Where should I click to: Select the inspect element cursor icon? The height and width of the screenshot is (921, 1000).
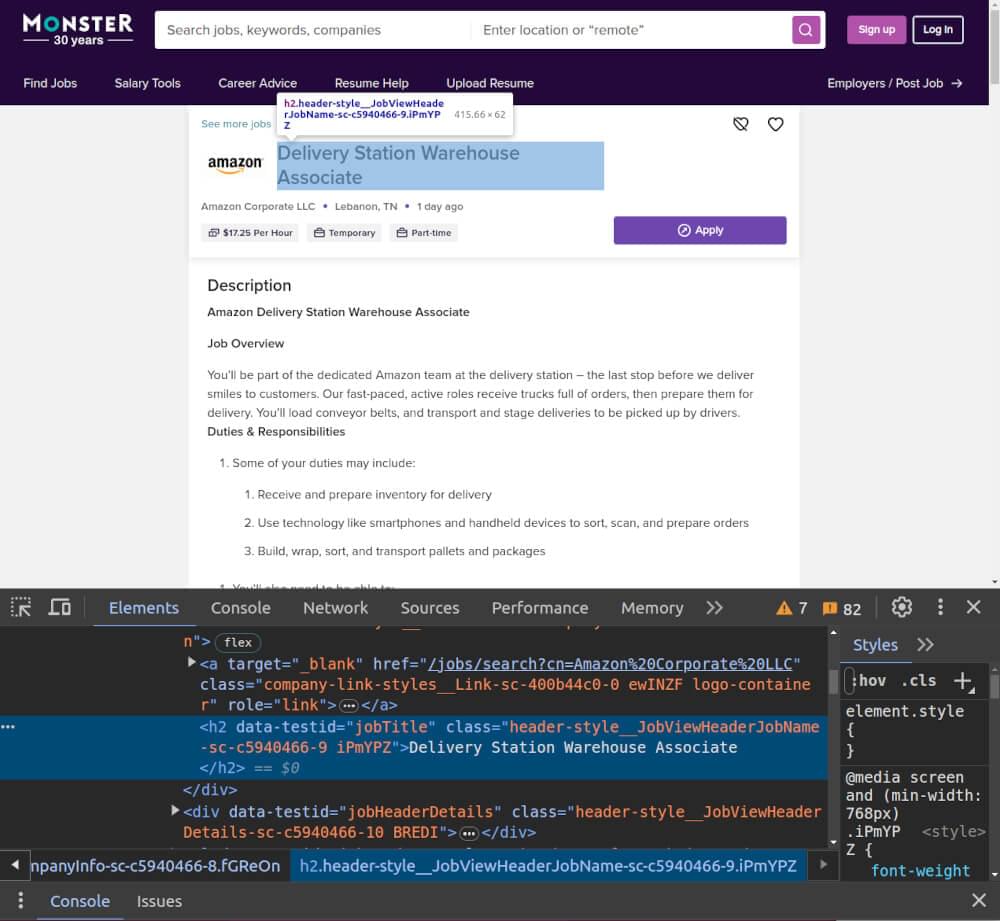coord(19,607)
